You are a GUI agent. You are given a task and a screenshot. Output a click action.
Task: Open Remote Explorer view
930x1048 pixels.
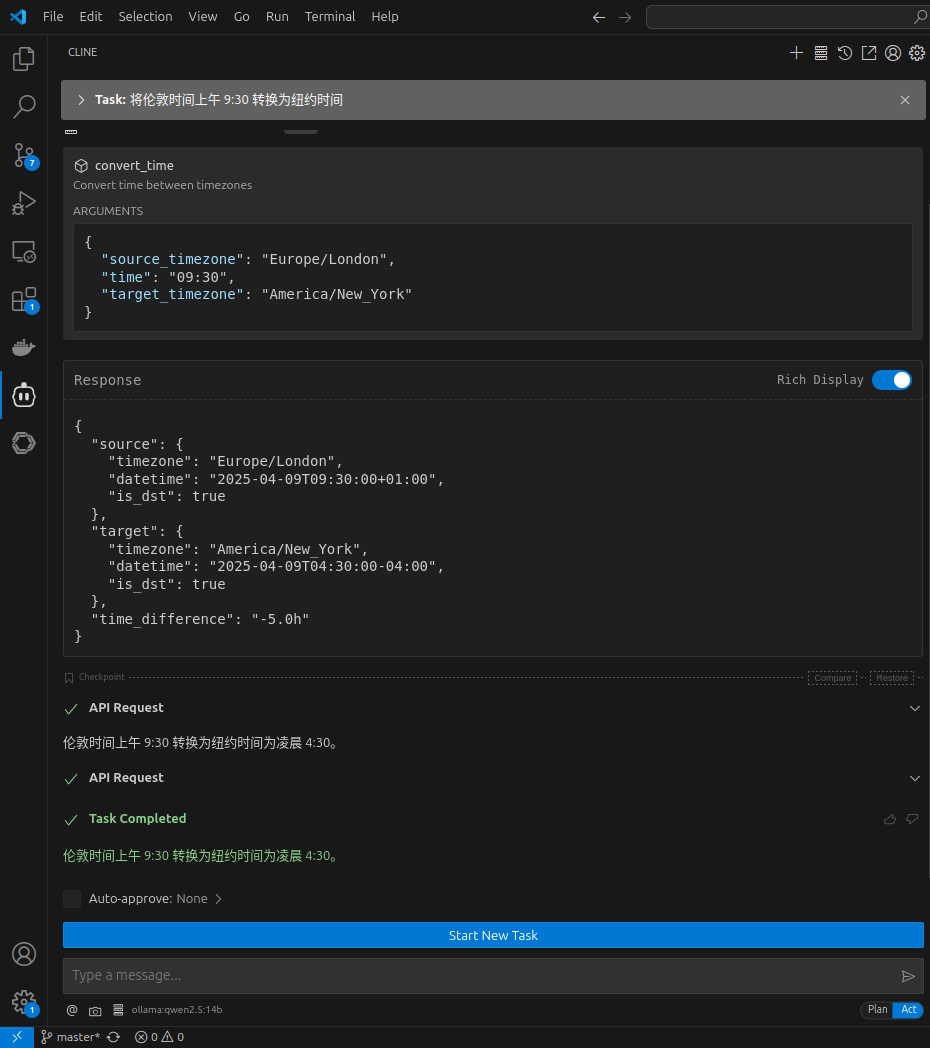coord(23,251)
